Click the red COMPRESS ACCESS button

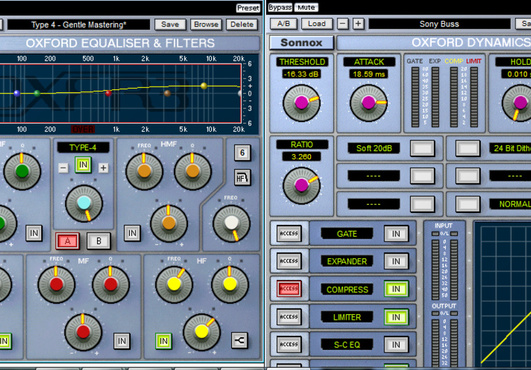tap(289, 289)
